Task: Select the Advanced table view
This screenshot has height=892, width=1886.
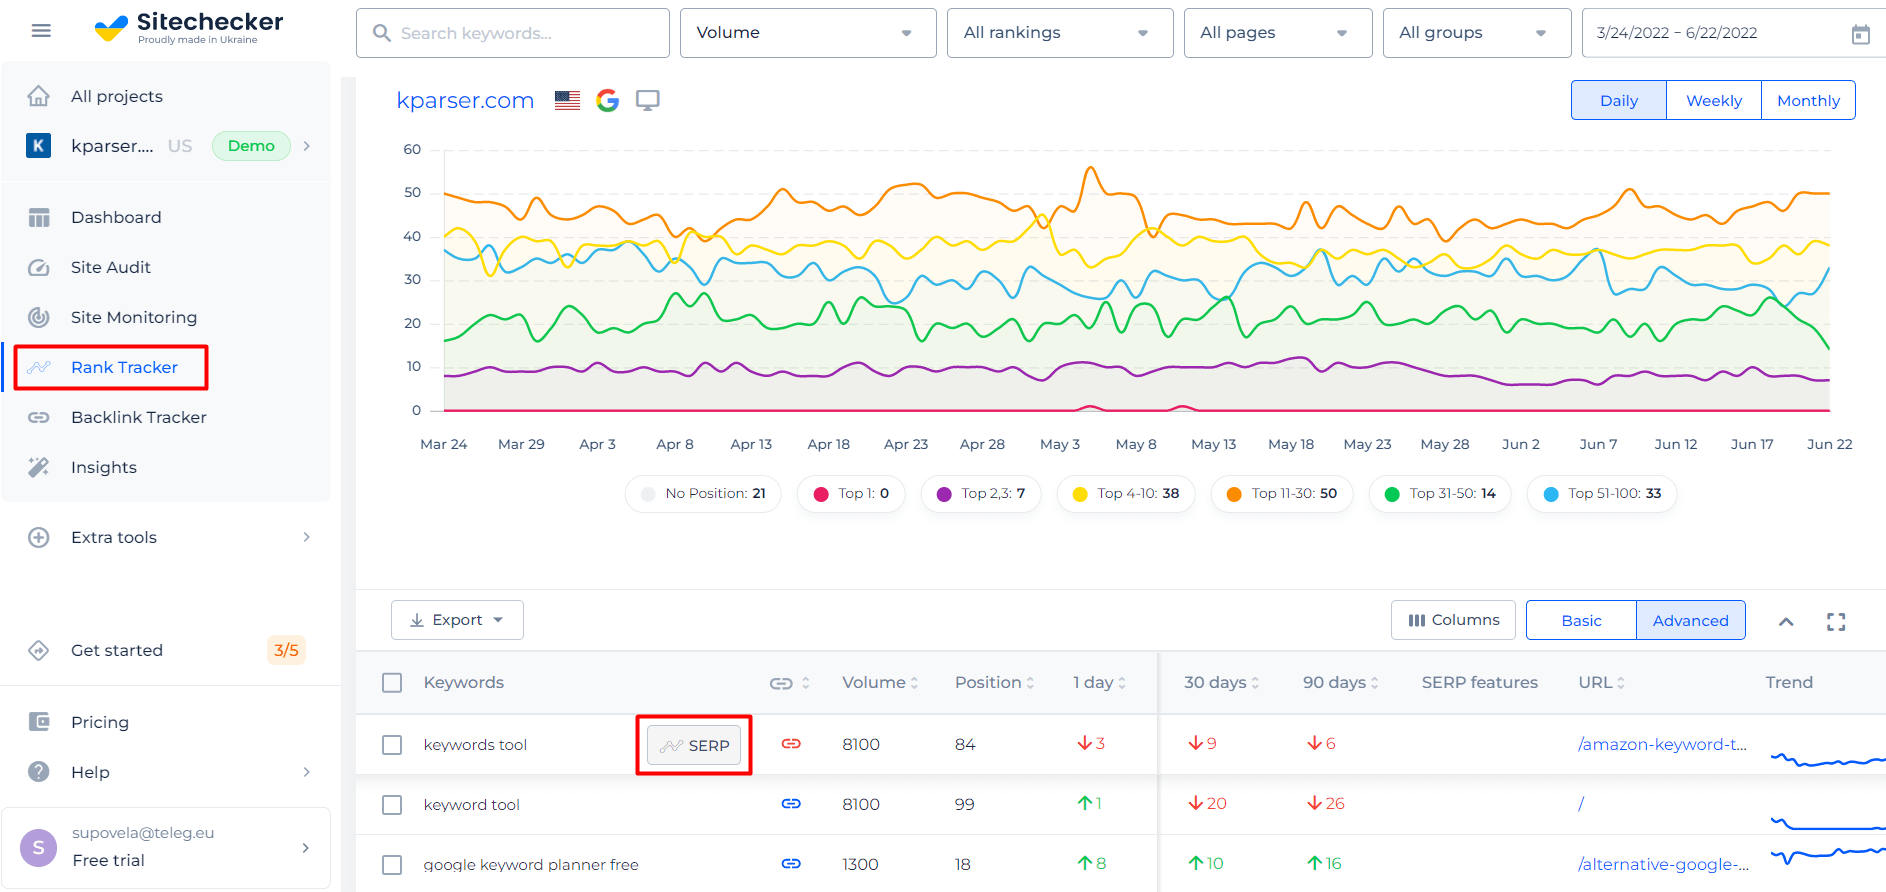Action: (1691, 620)
